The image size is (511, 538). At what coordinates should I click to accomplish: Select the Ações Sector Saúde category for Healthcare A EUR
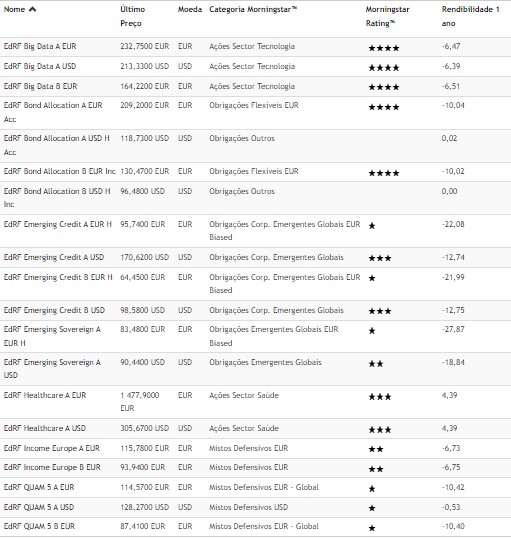(244, 395)
